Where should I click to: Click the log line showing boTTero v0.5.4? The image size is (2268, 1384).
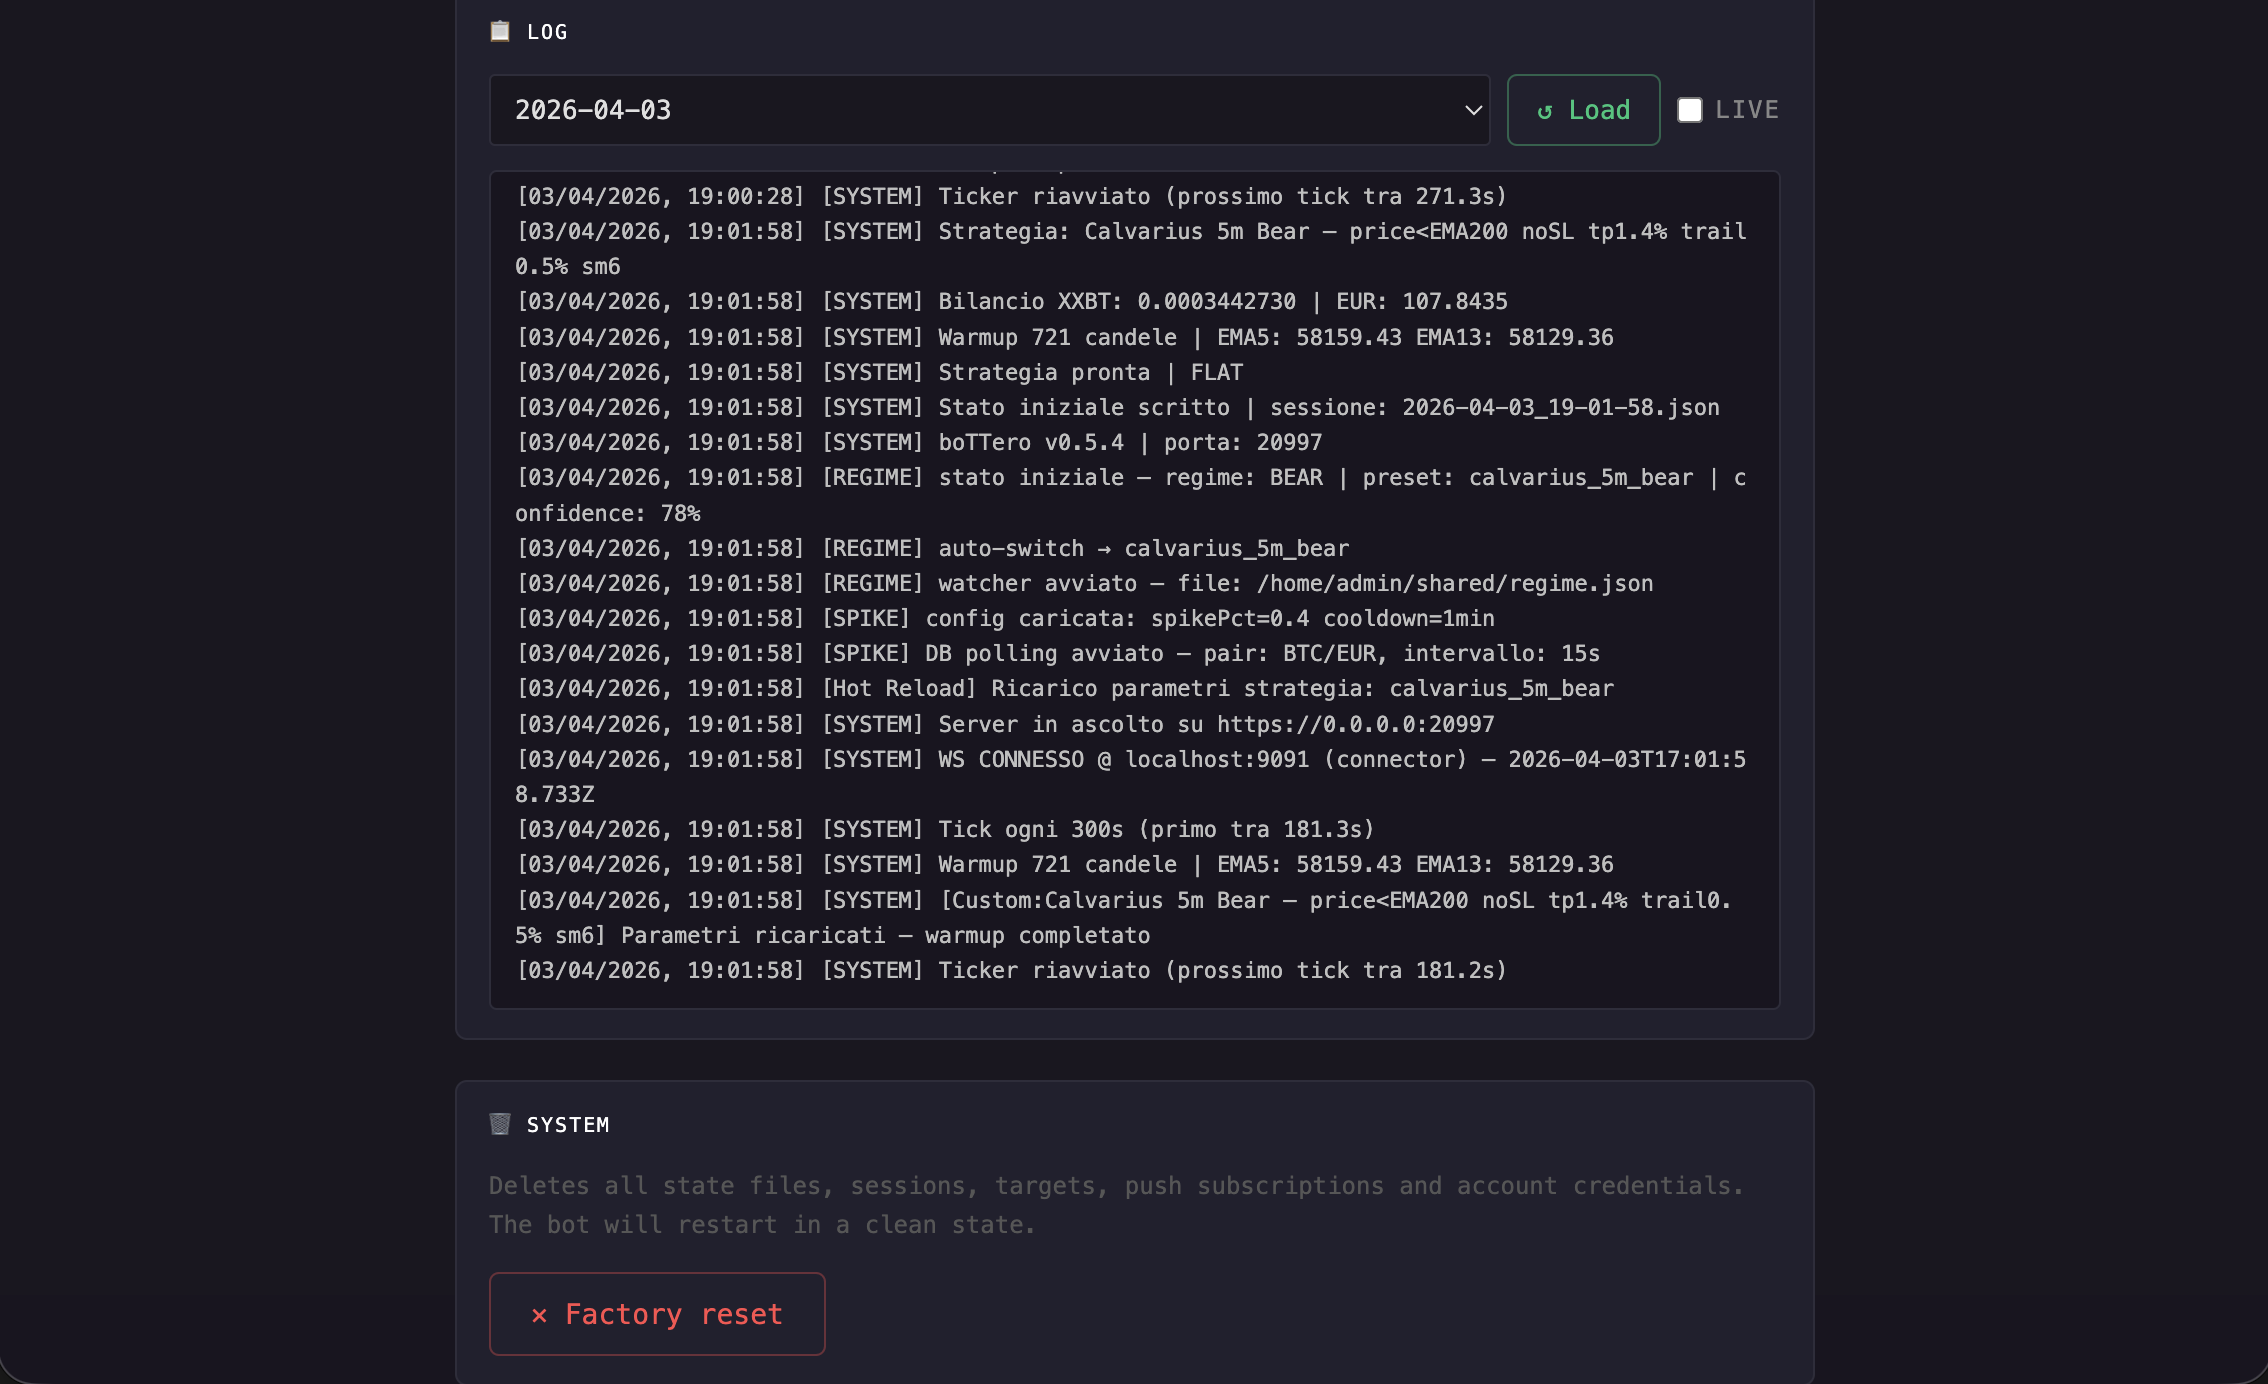pyautogui.click(x=919, y=442)
